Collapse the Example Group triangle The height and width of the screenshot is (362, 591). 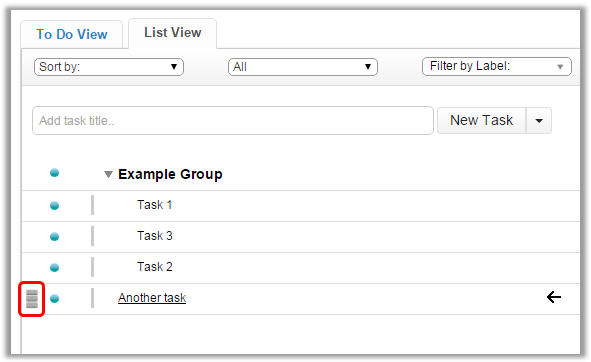click(109, 174)
